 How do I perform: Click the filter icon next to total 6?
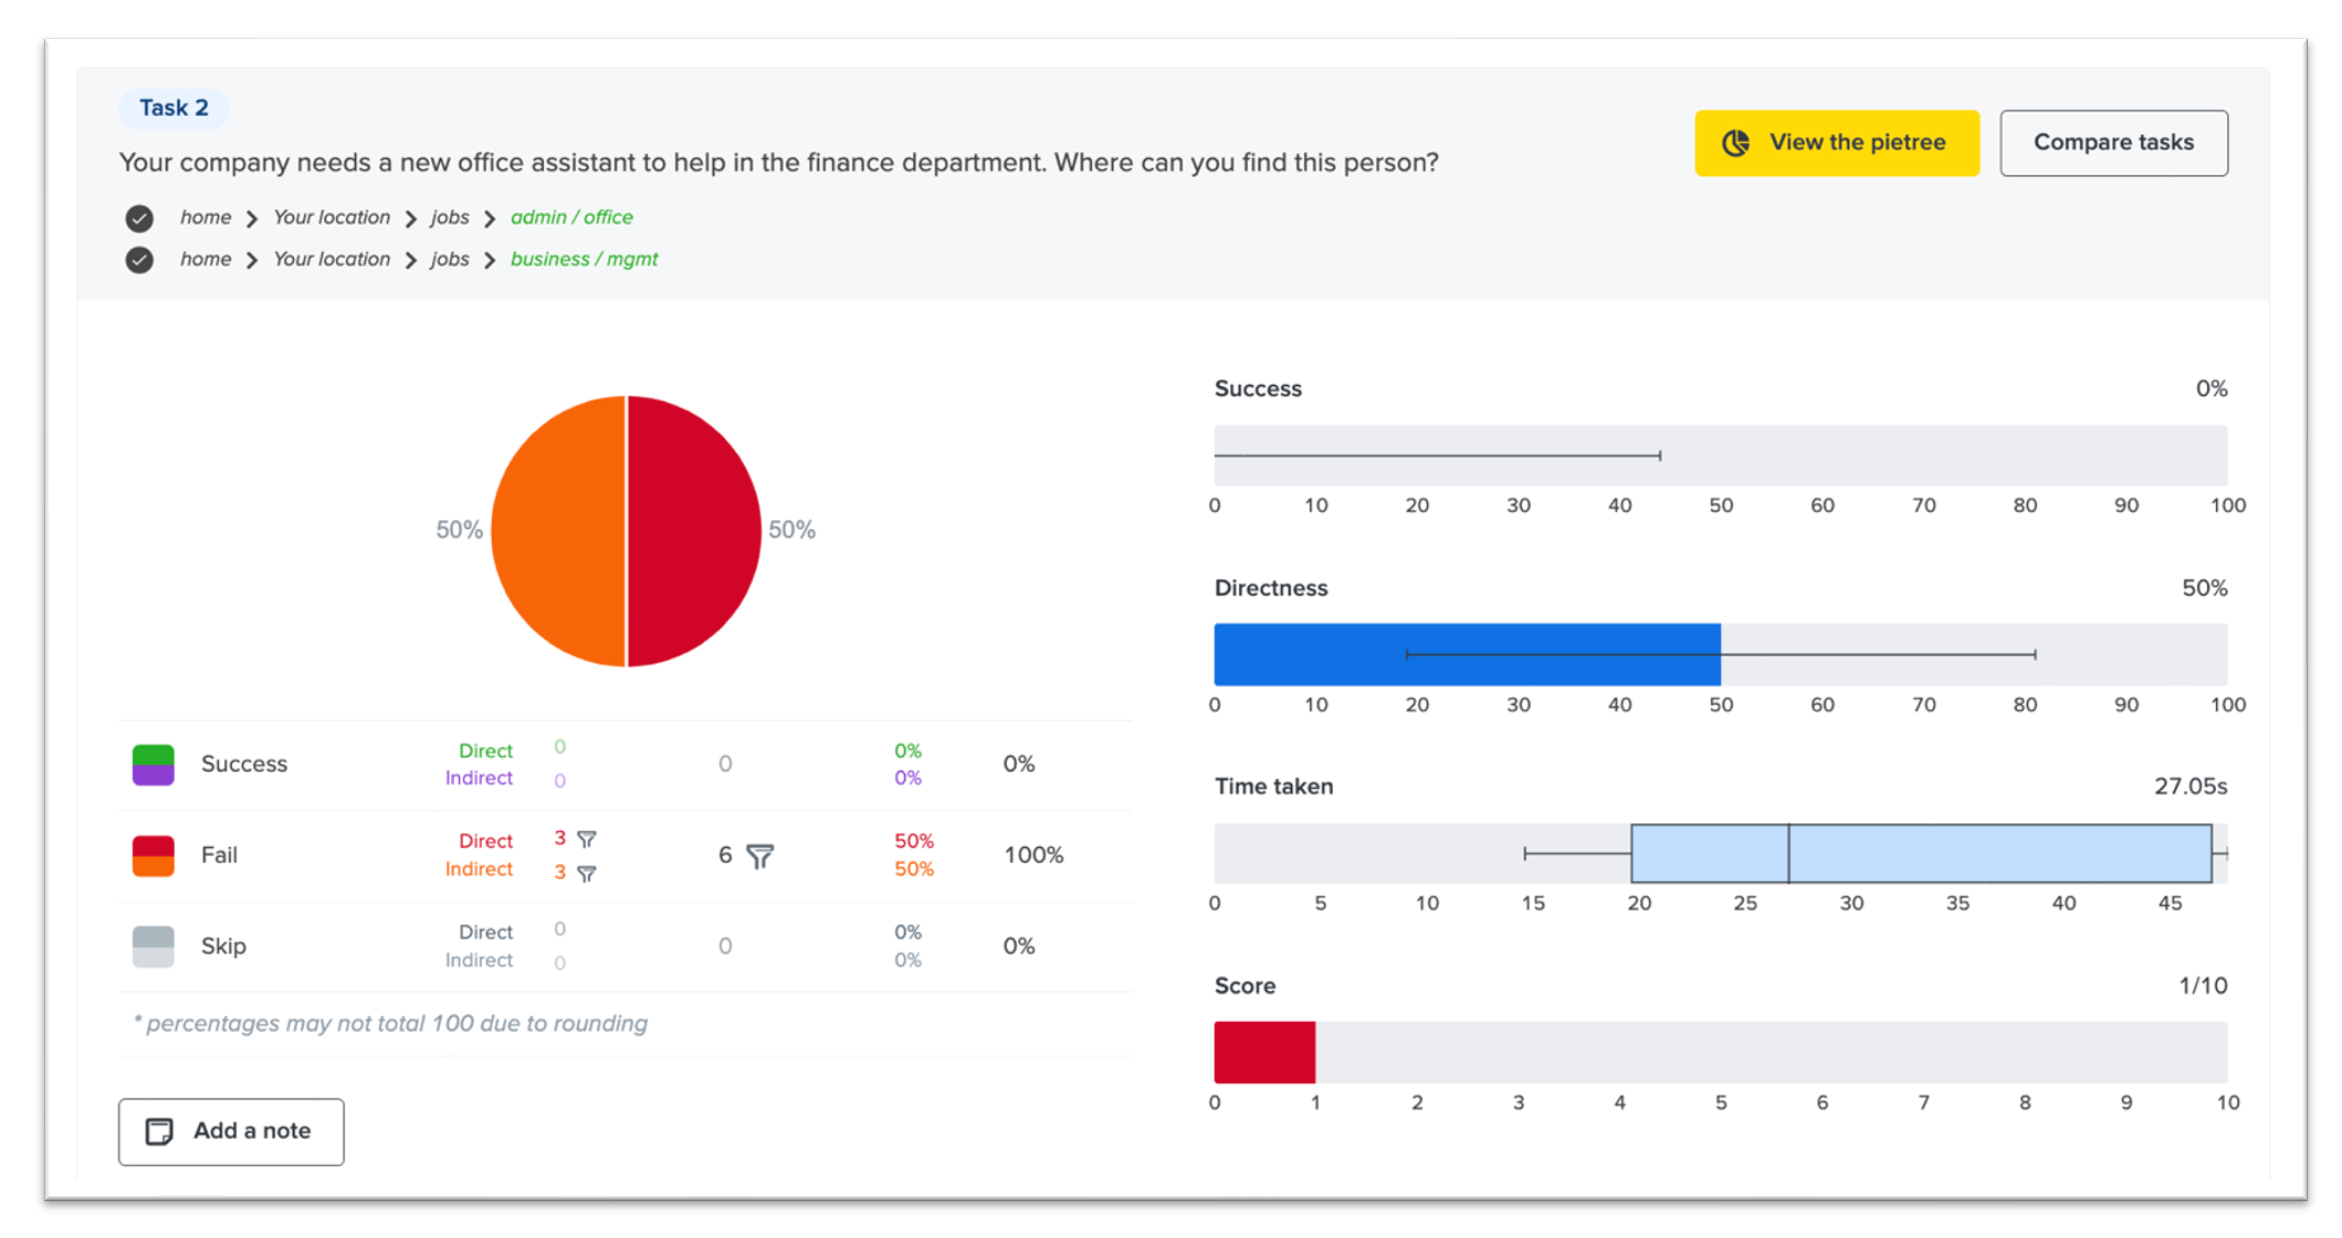[760, 856]
